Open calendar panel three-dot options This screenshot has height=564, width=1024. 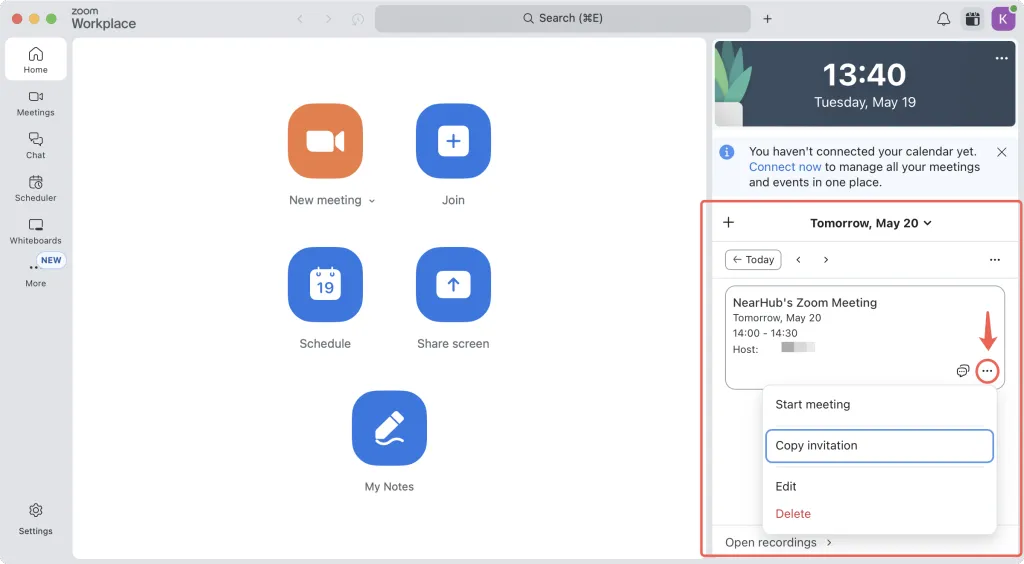coord(994,260)
